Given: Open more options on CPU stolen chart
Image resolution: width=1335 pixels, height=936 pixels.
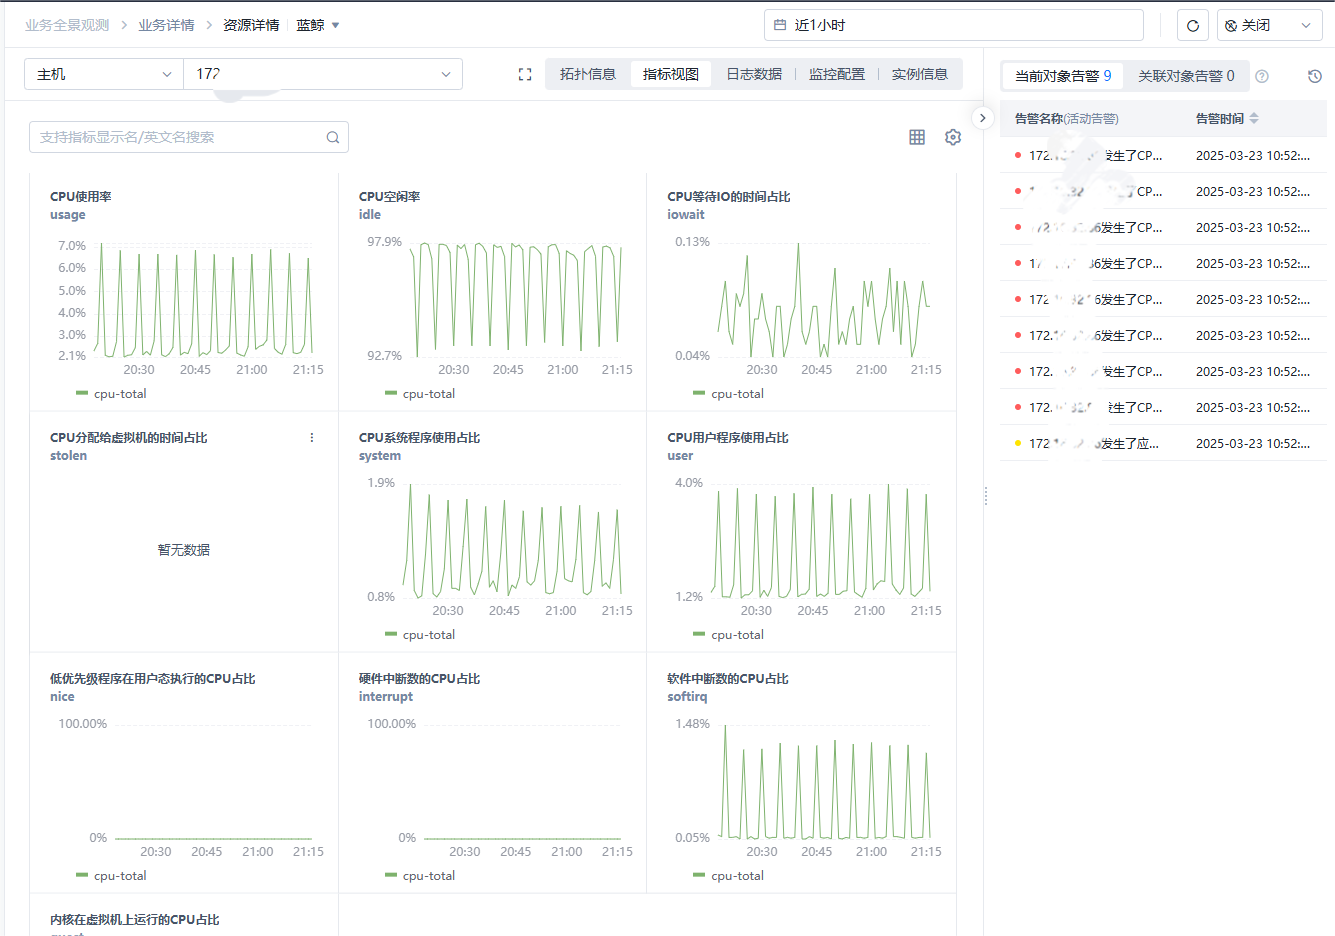Looking at the screenshot, I should (x=312, y=438).
